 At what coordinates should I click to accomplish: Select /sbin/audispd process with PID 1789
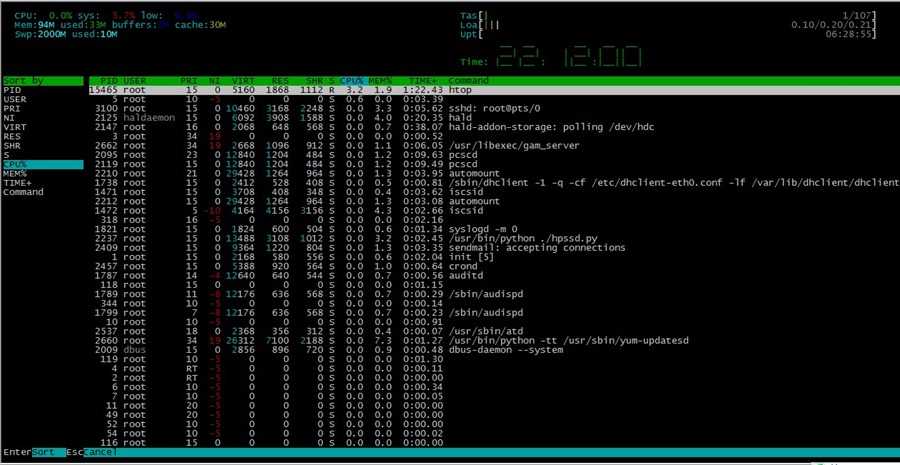point(494,294)
